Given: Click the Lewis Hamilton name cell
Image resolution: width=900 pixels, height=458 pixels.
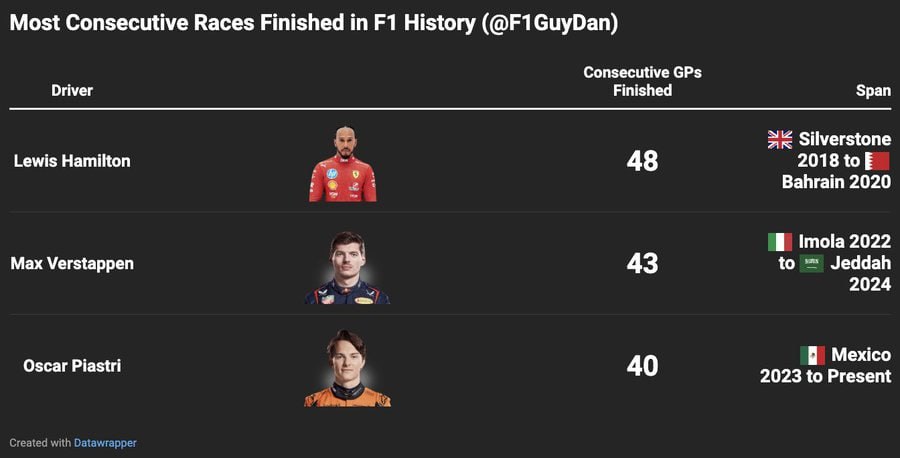Looking at the screenshot, I should (x=72, y=161).
